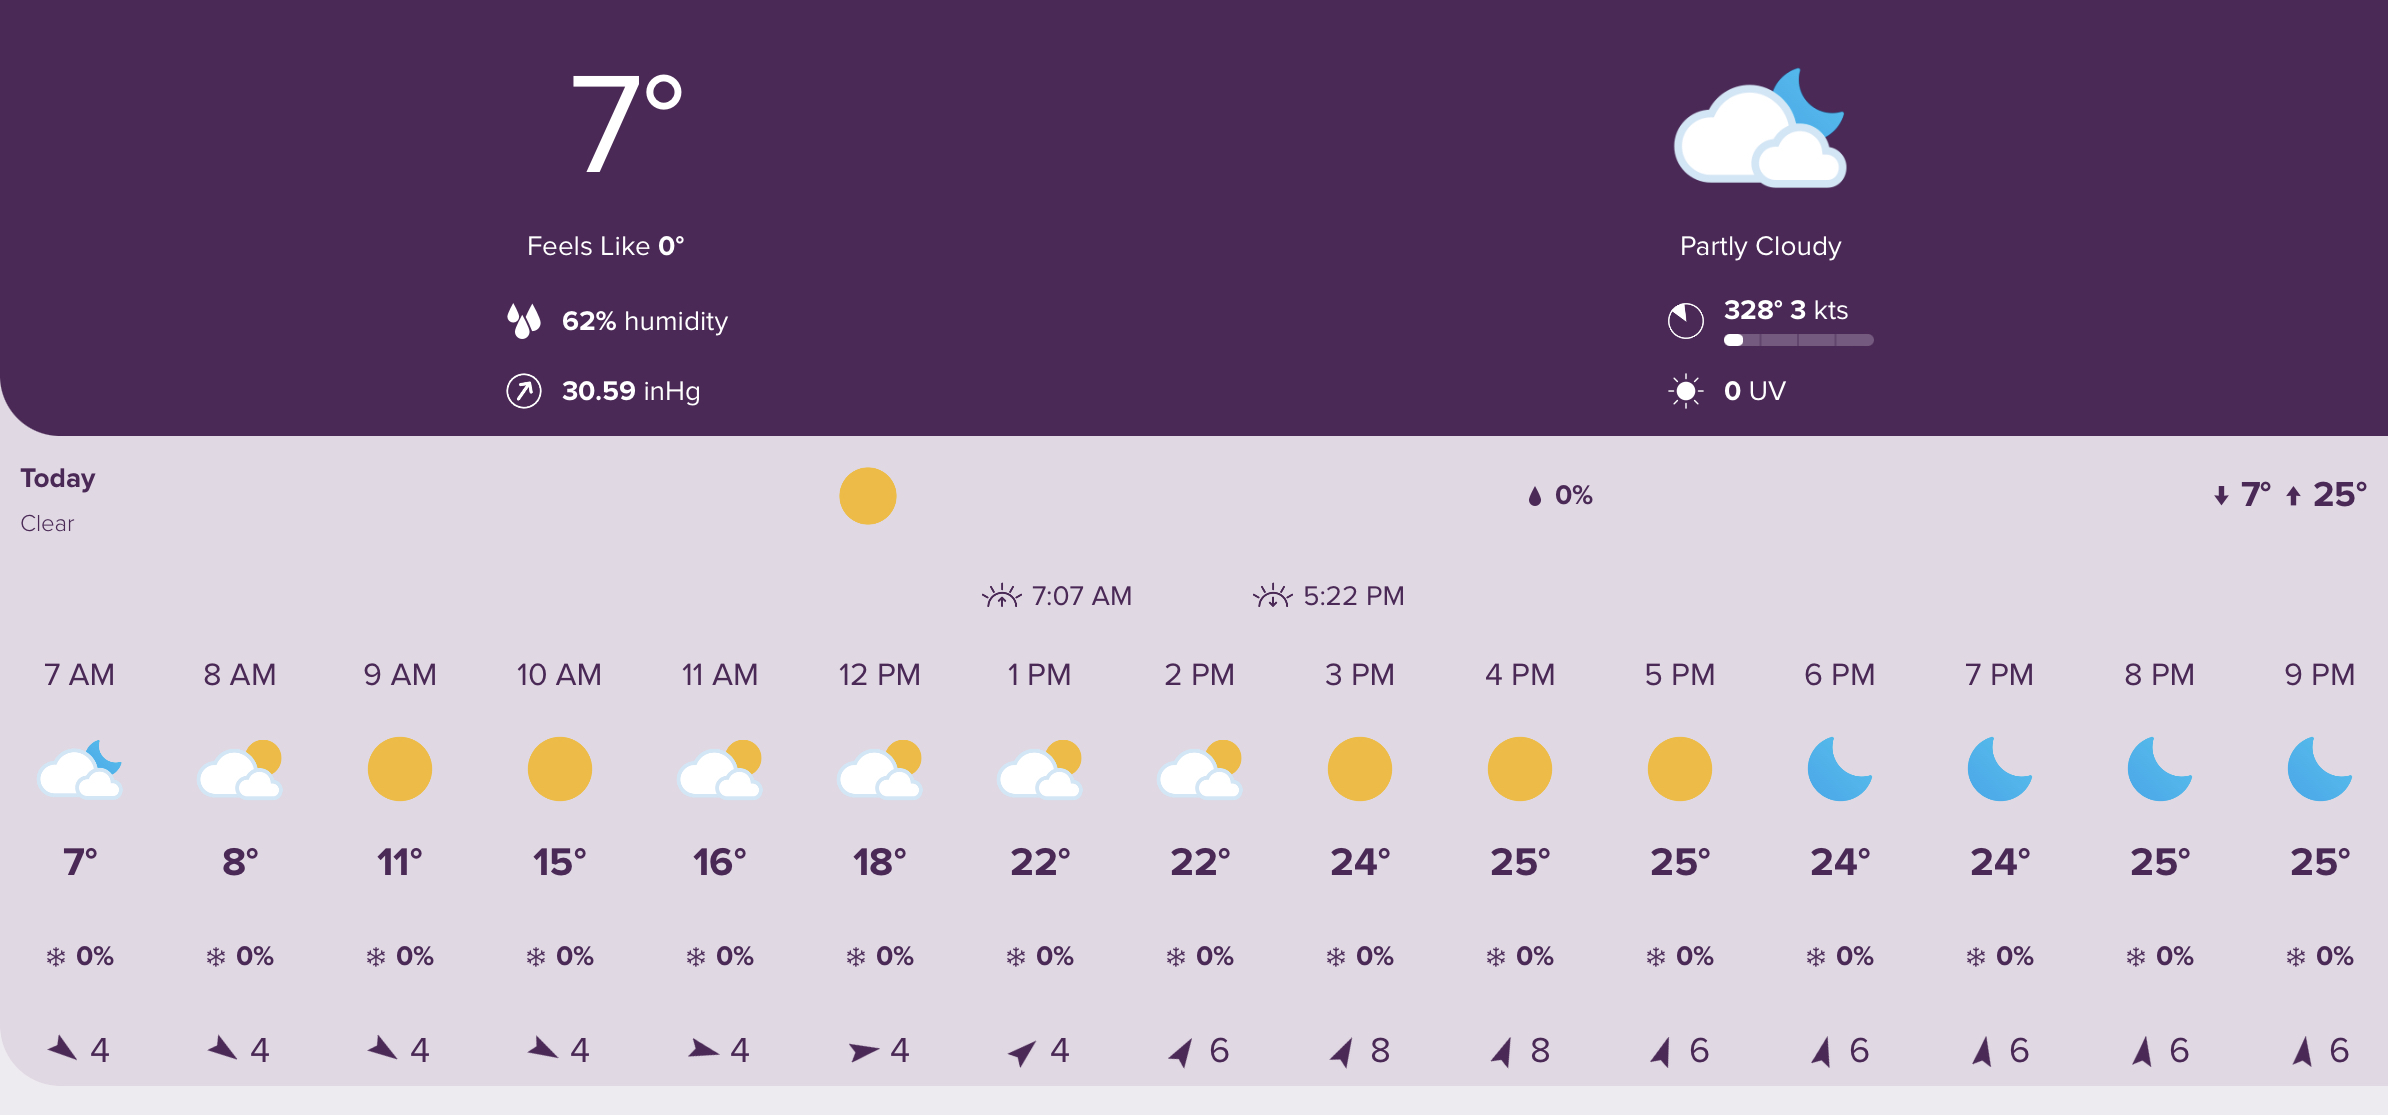This screenshot has width=2388, height=1115.
Task: Collapse the Today forecast row
Action: coord(58,479)
